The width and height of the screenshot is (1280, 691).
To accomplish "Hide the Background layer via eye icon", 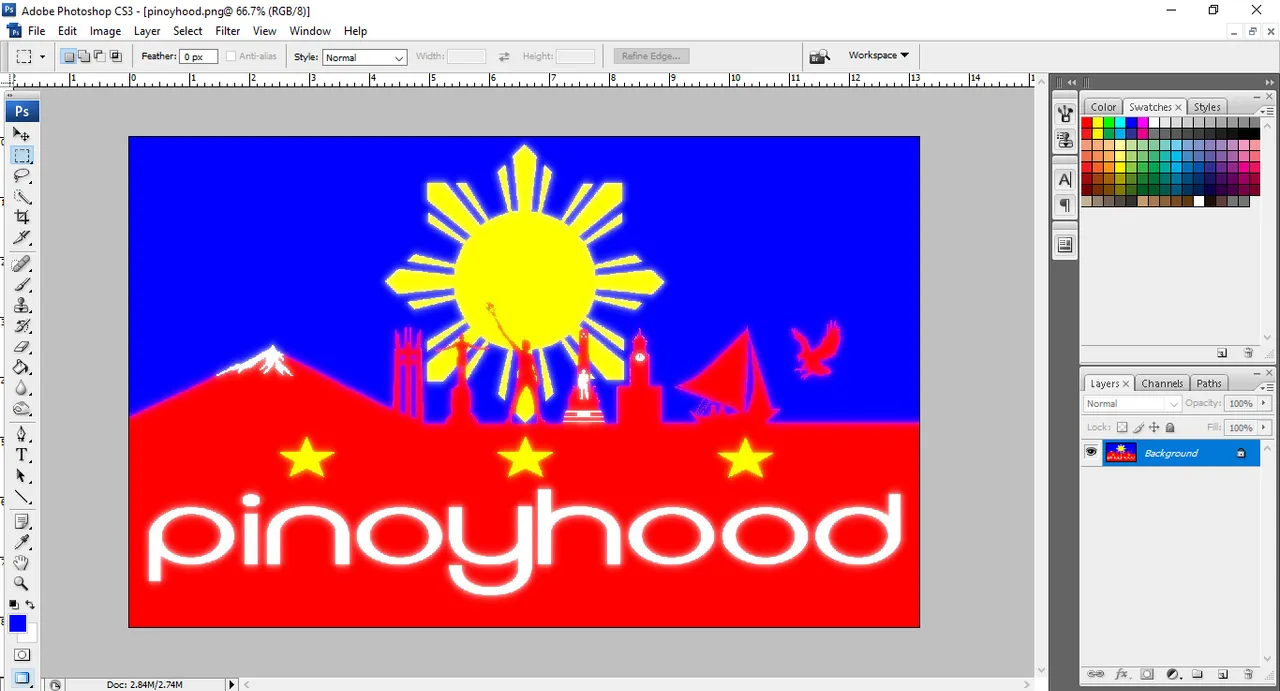I will [1091, 453].
